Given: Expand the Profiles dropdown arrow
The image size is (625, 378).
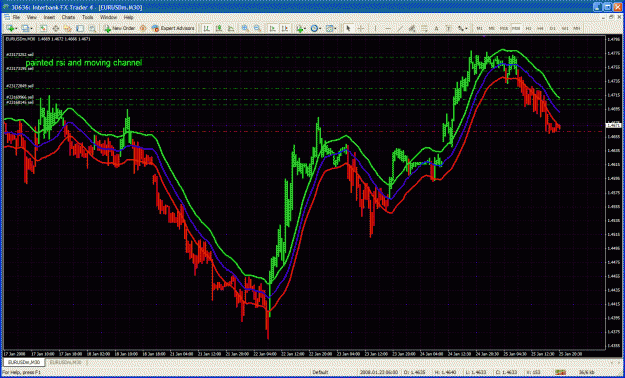Looking at the screenshot, I should (31, 28).
